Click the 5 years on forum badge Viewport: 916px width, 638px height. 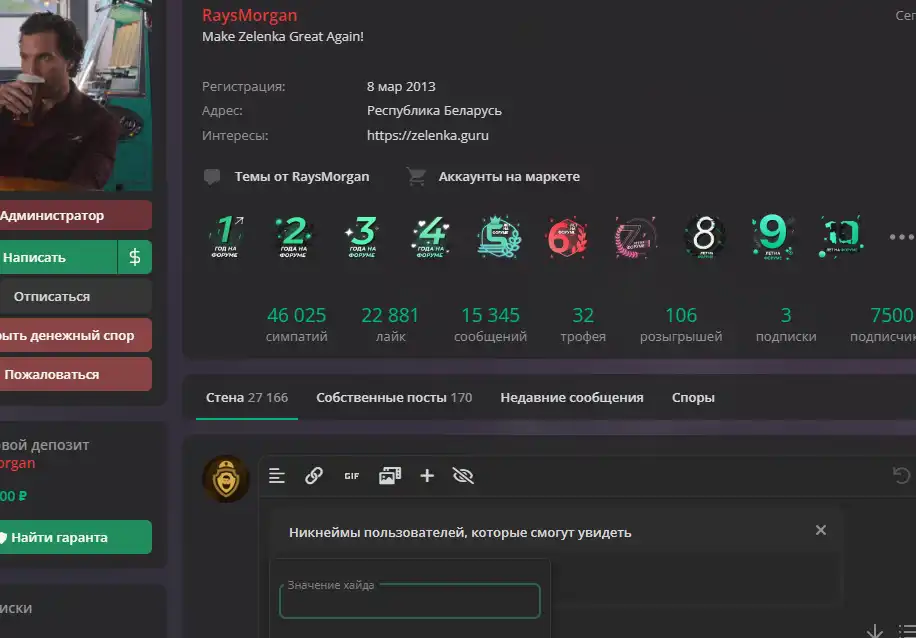pyautogui.click(x=499, y=237)
